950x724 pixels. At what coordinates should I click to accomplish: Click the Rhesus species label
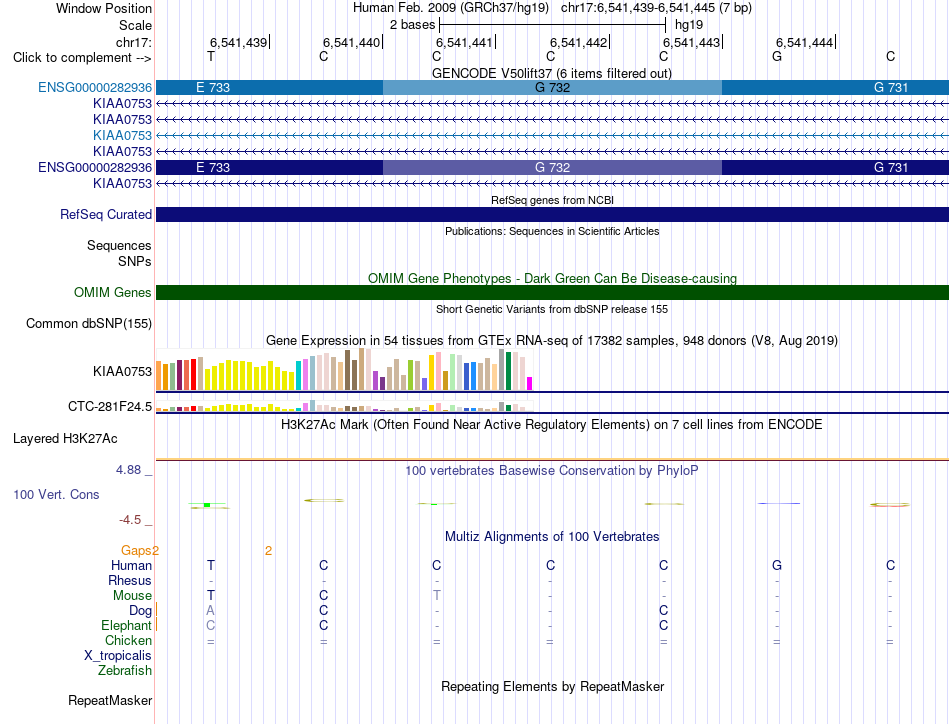(x=130, y=580)
